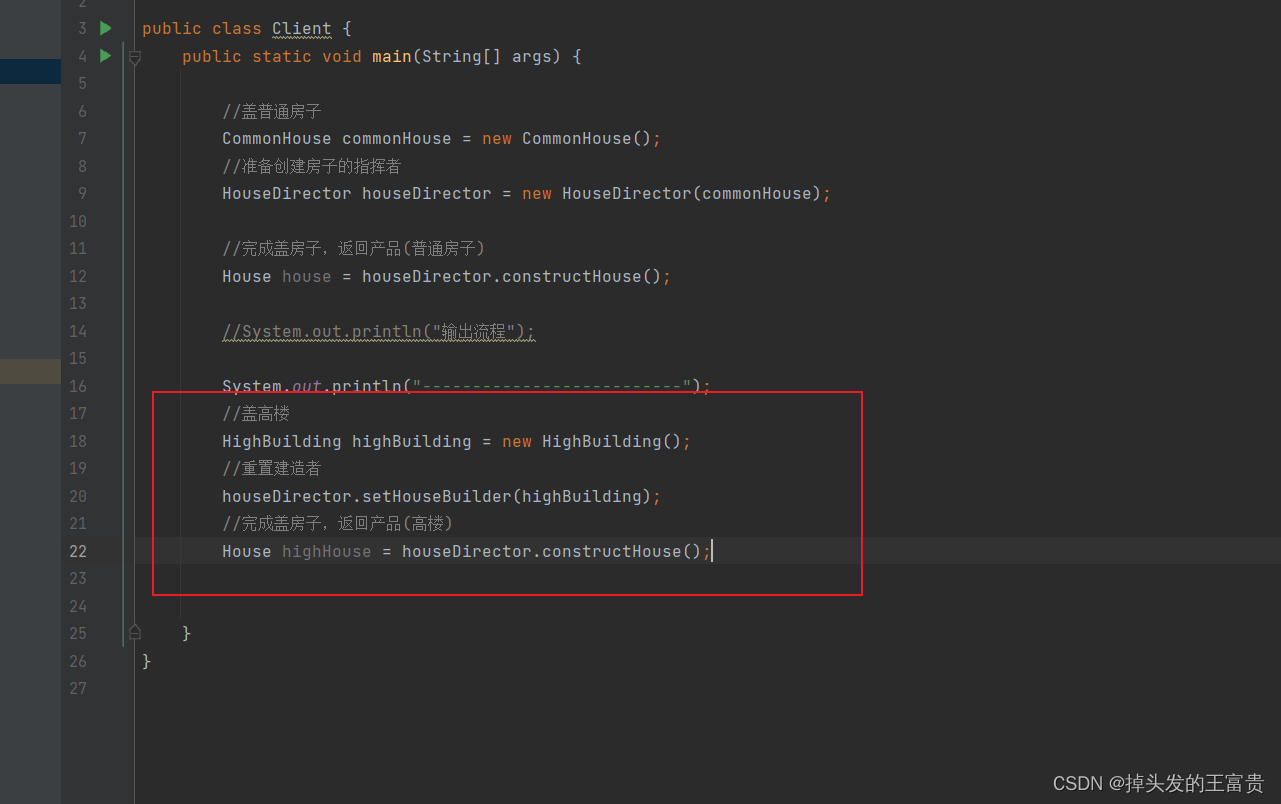The height and width of the screenshot is (804, 1281).
Task: Run the Client class with its gutter arrow
Action: 106,28
